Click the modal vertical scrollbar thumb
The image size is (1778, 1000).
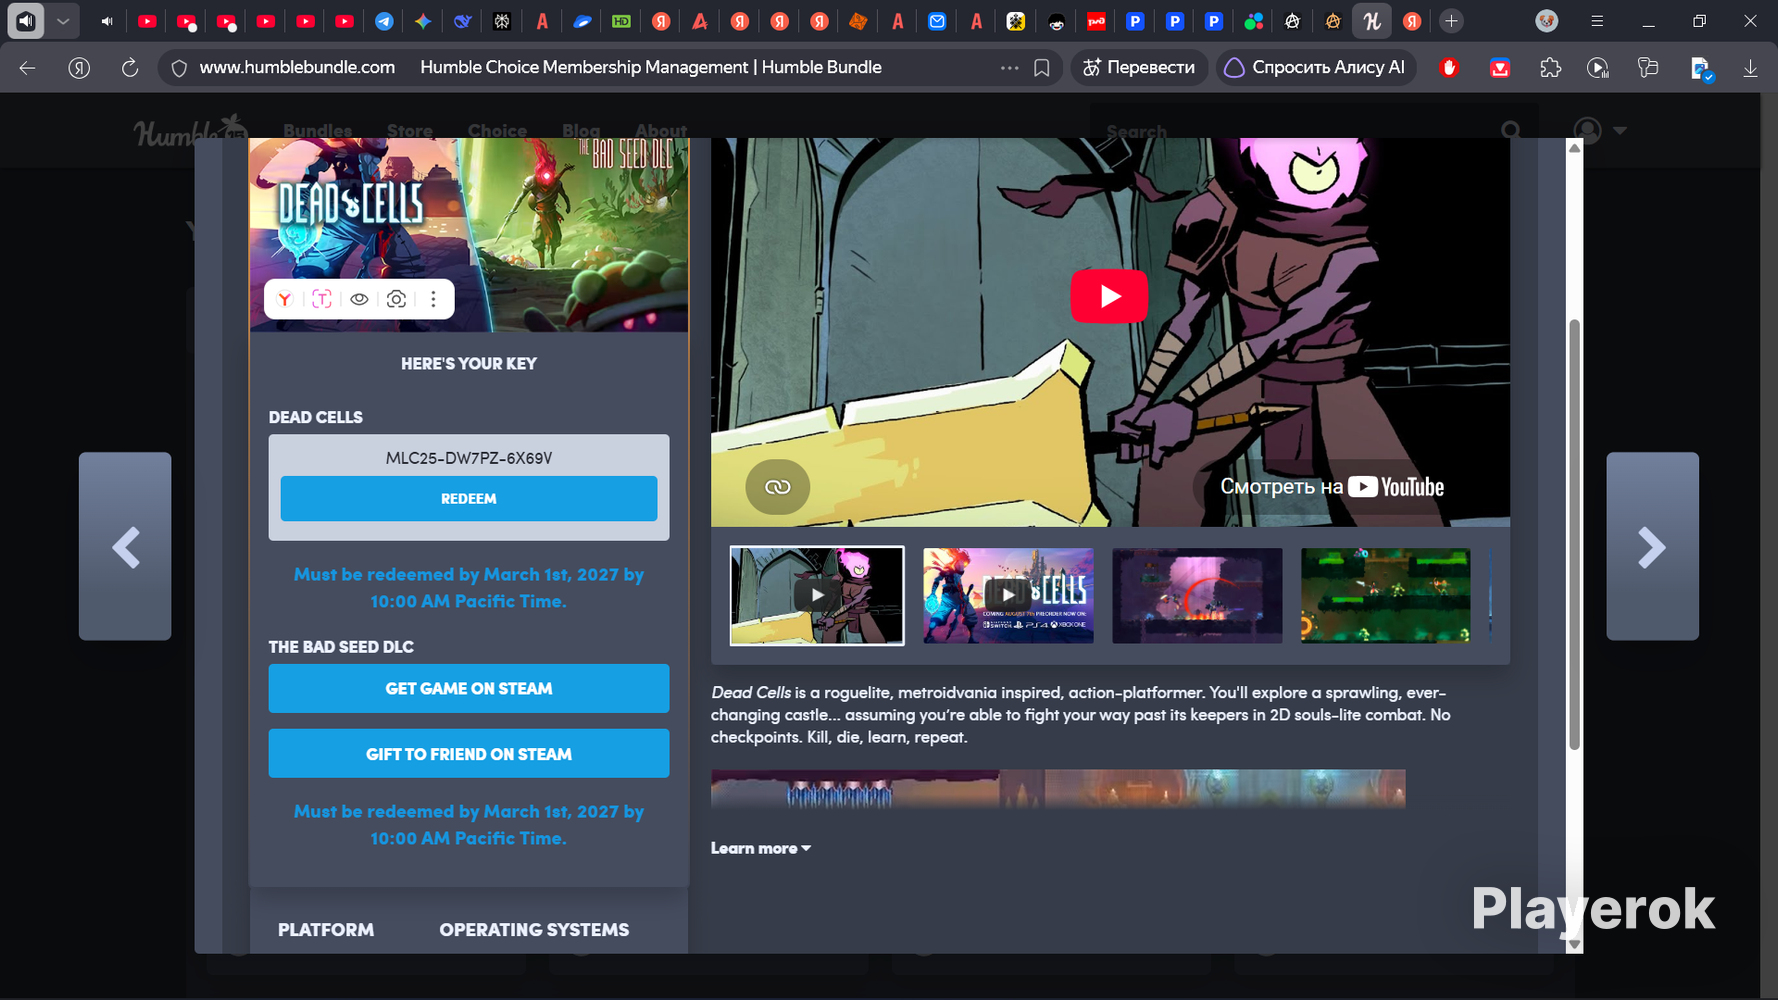click(1574, 534)
